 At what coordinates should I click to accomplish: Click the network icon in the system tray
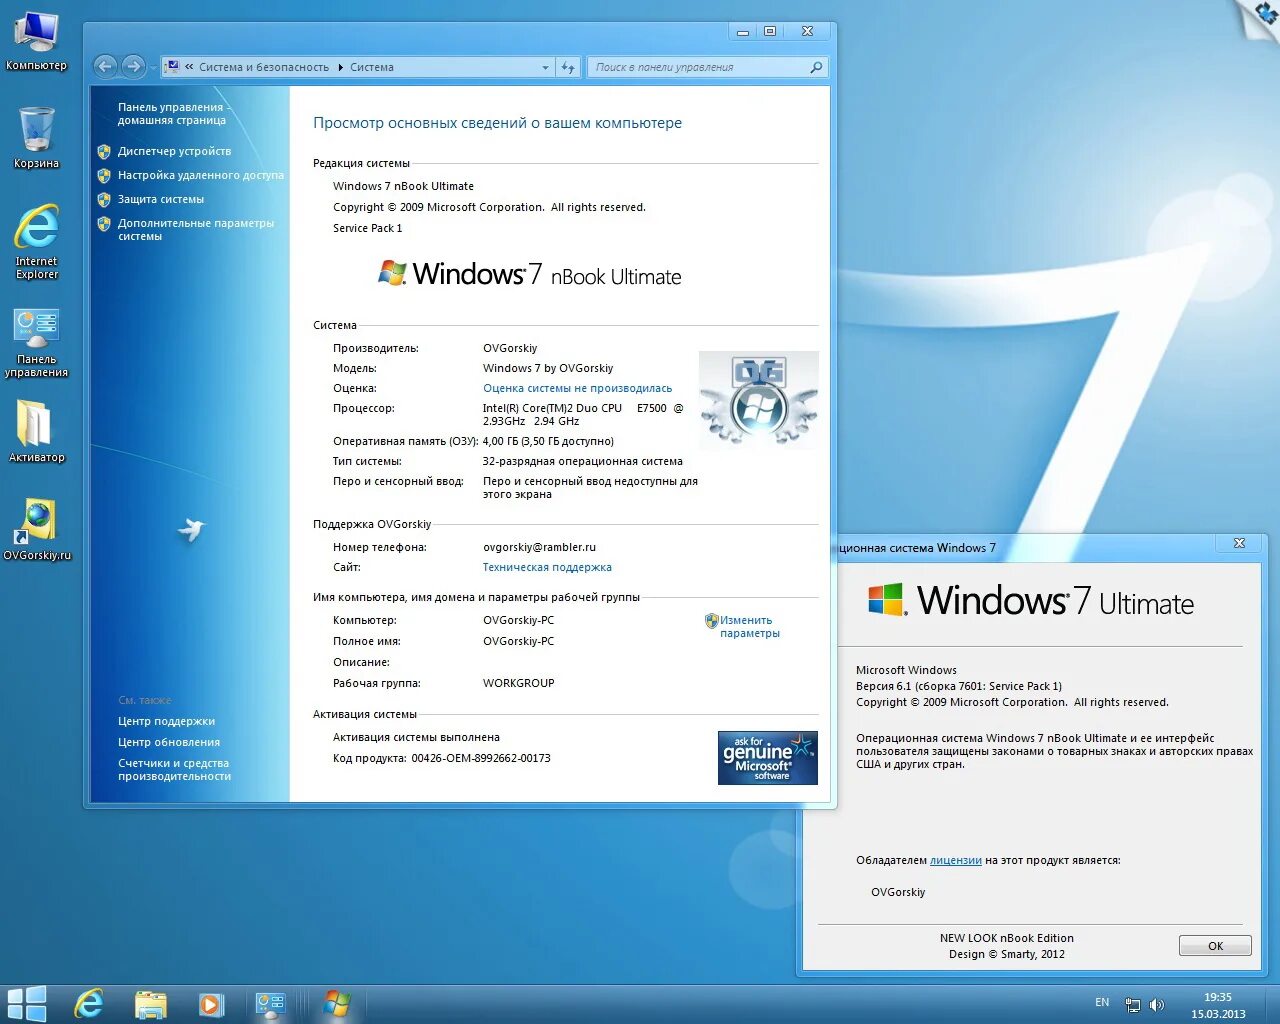click(1133, 1005)
